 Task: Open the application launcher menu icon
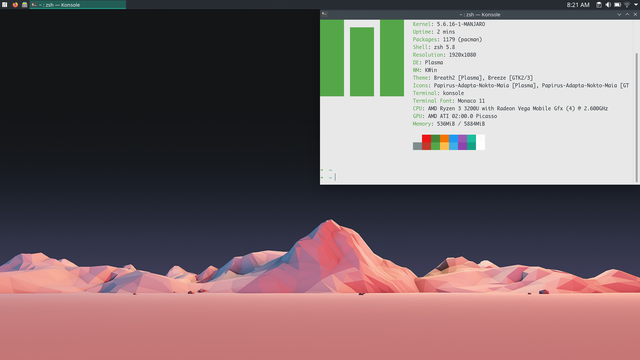4,5
